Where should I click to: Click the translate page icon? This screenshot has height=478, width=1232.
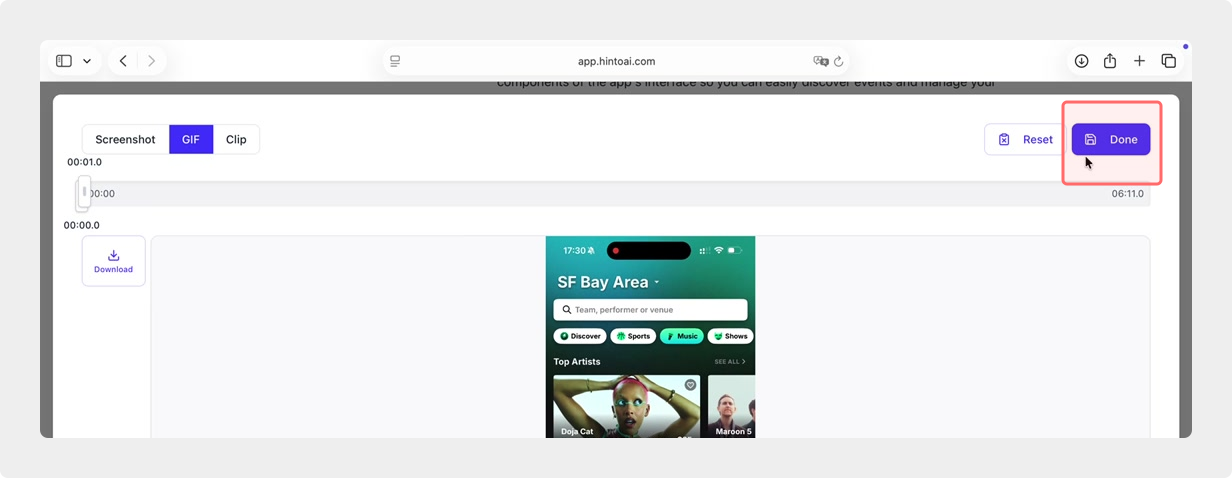click(x=820, y=61)
